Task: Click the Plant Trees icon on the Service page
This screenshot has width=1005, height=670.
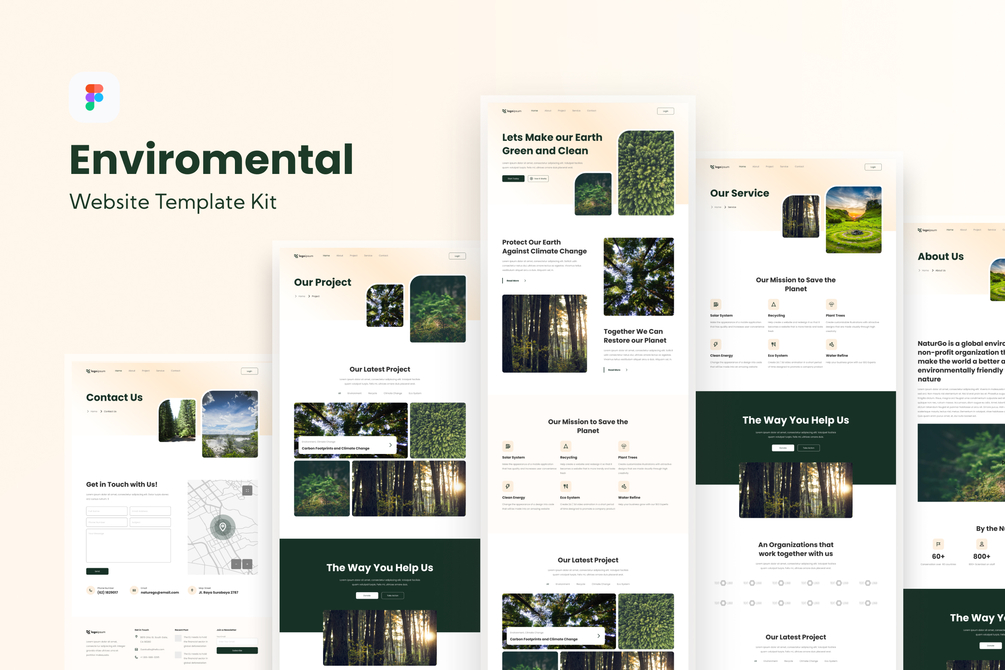Action: tap(831, 305)
